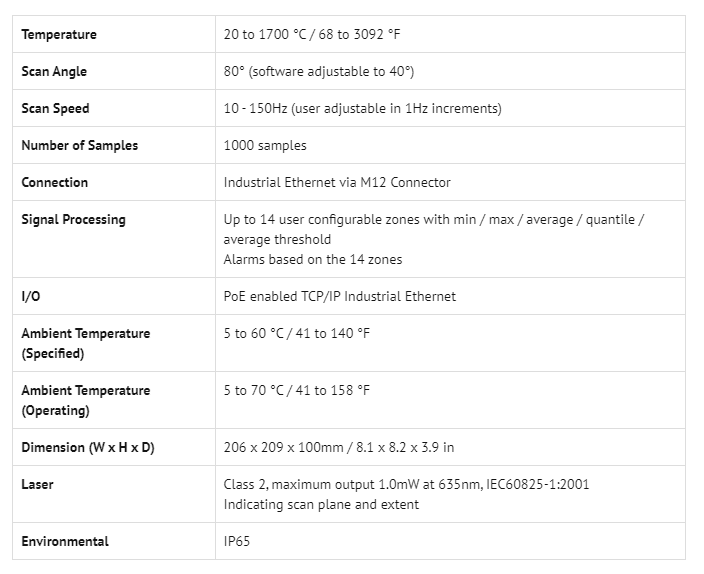Select PoE enabled TCP/IP Industrial Ethernet text
This screenshot has height=574, width=704.
pyautogui.click(x=340, y=297)
